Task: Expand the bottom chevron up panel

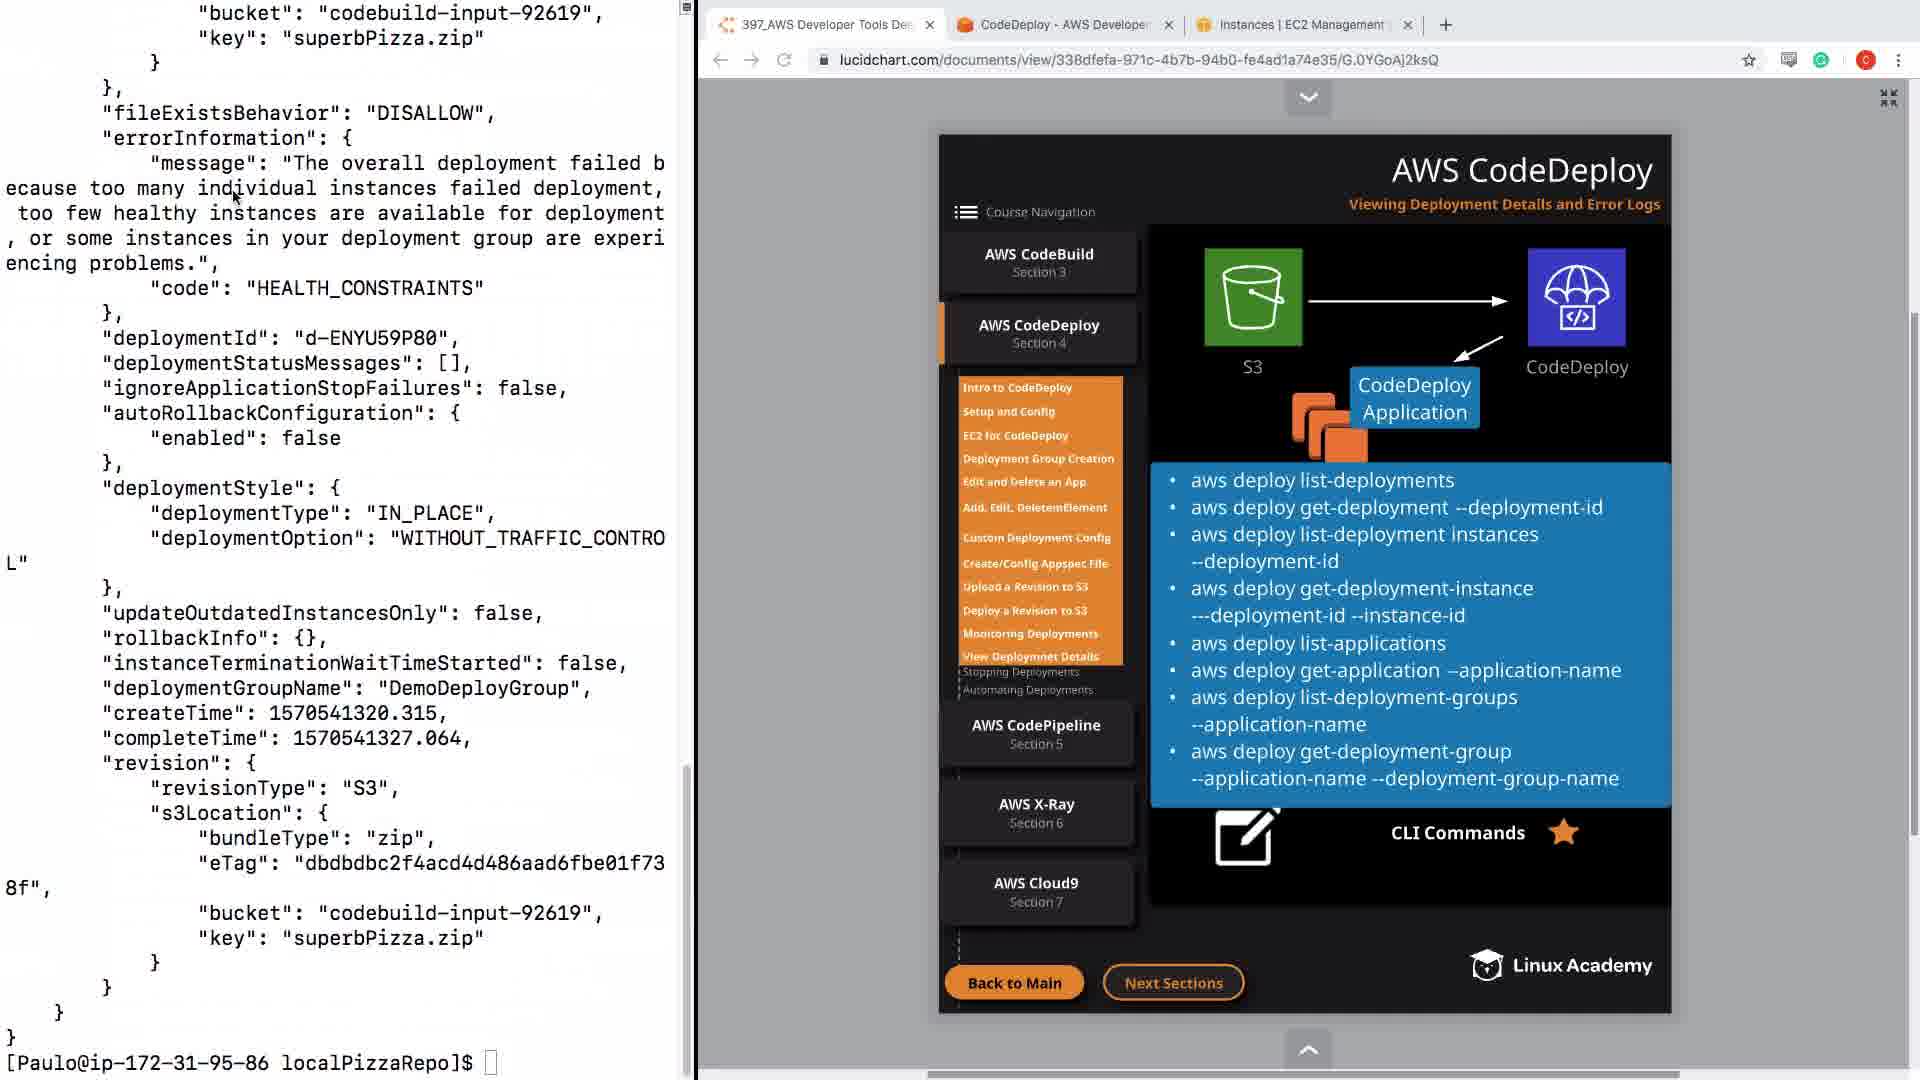Action: pos(1308,1050)
